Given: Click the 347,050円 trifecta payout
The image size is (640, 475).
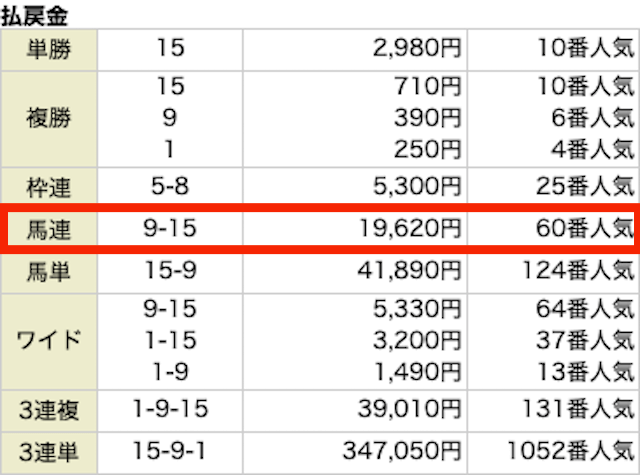Looking at the screenshot, I should coord(402,451).
